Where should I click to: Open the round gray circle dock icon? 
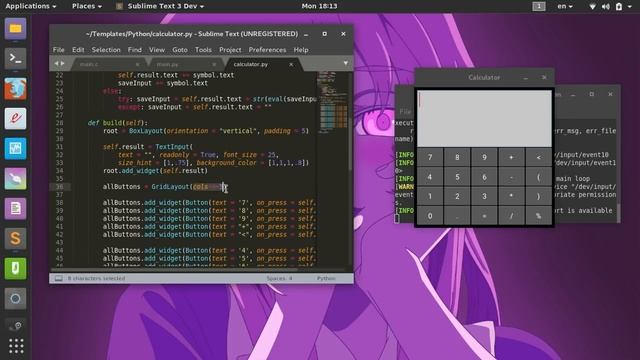point(16,298)
